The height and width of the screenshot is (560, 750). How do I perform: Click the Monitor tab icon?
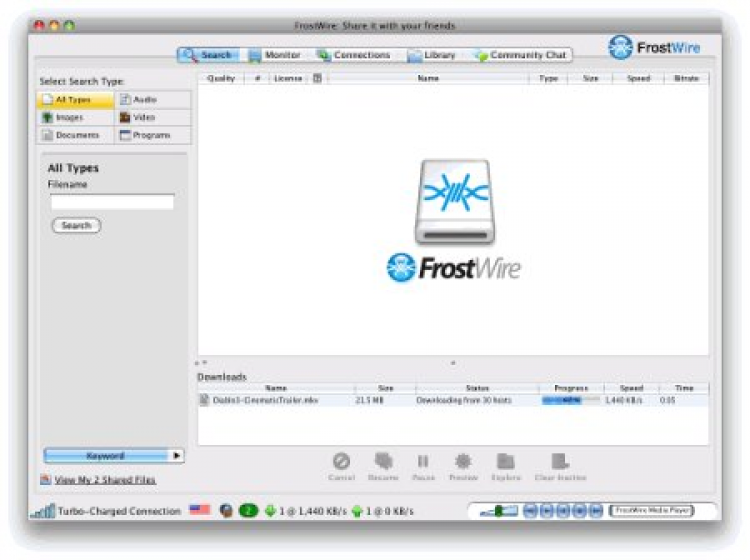254,55
